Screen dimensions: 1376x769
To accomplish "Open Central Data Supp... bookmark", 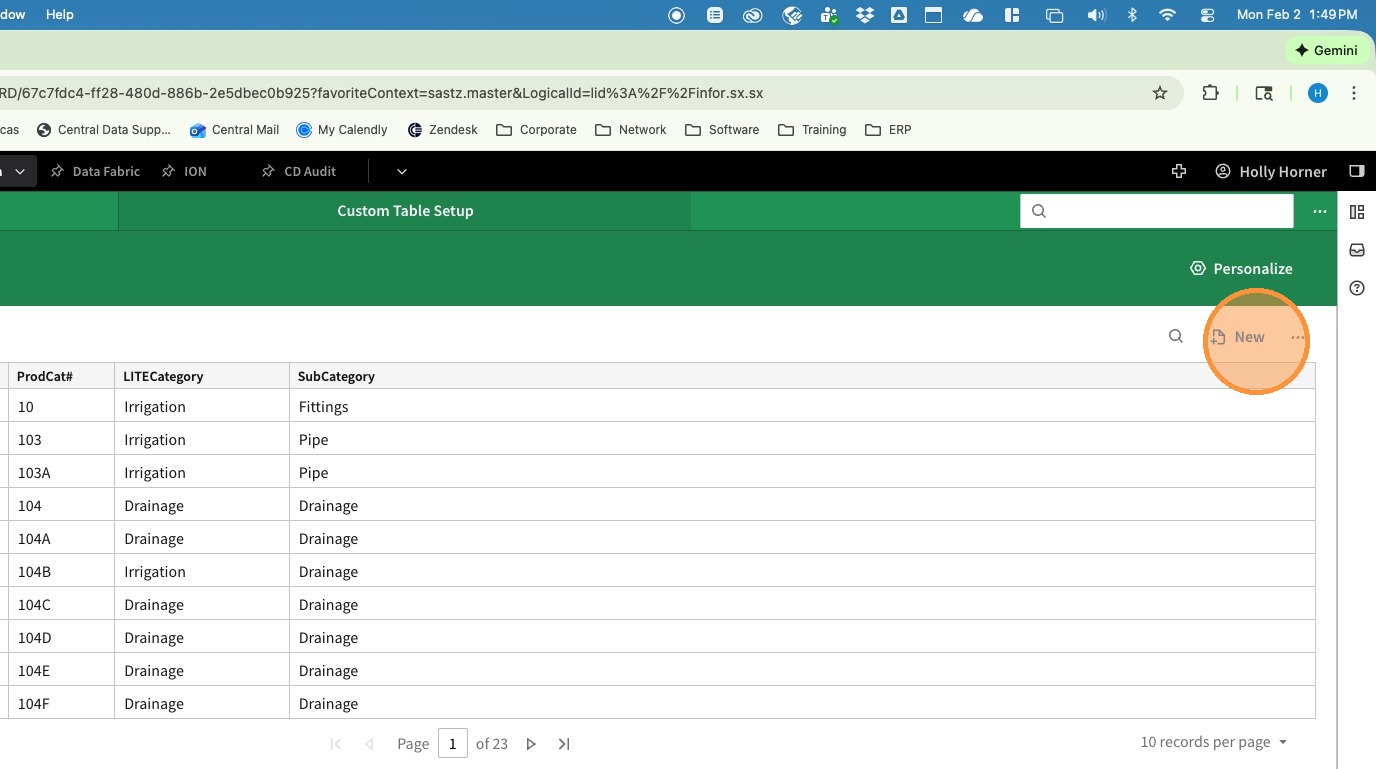I will 103,130.
